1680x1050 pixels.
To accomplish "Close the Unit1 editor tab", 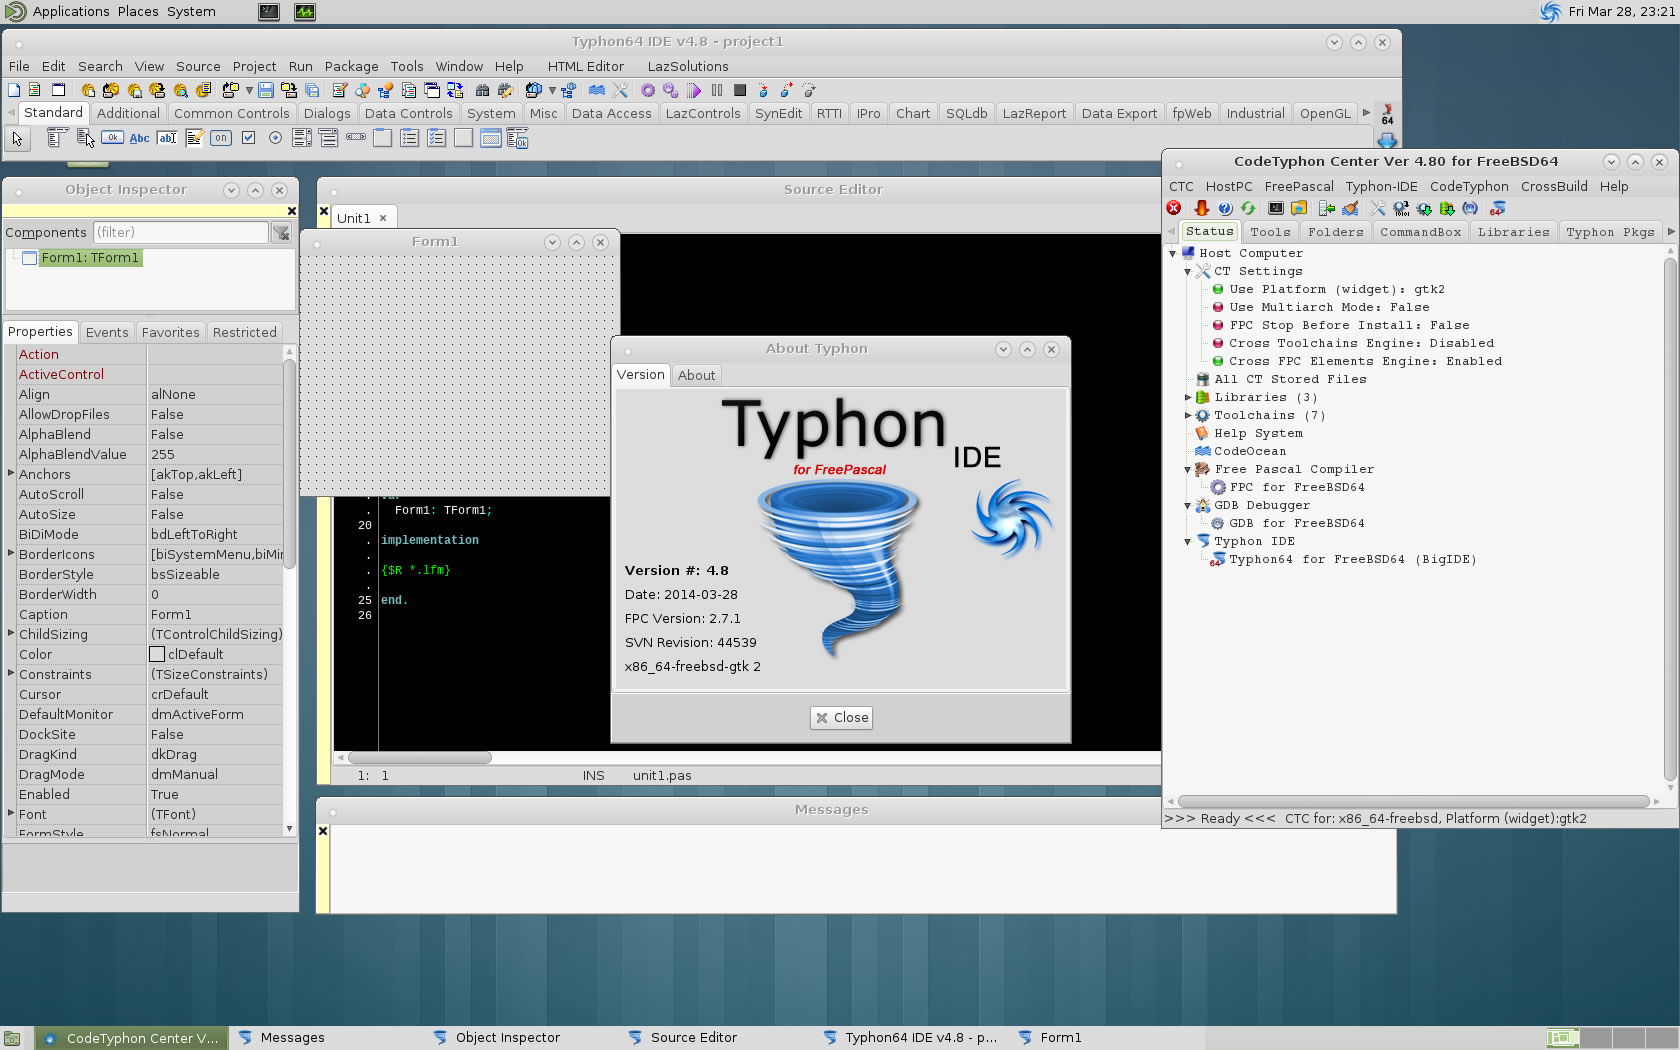I will coord(382,218).
